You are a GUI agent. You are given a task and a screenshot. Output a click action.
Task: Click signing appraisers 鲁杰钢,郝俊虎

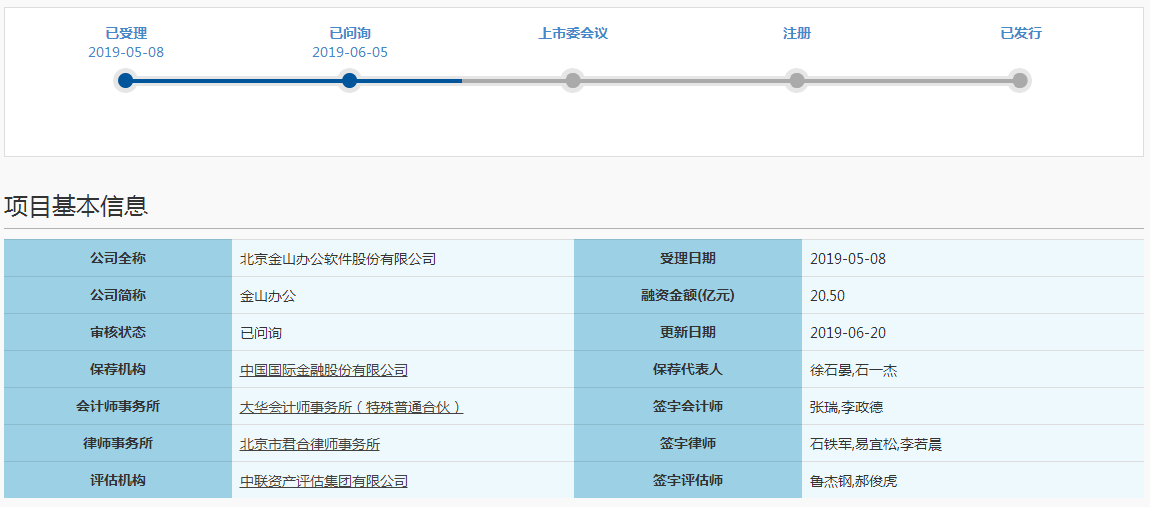click(853, 481)
